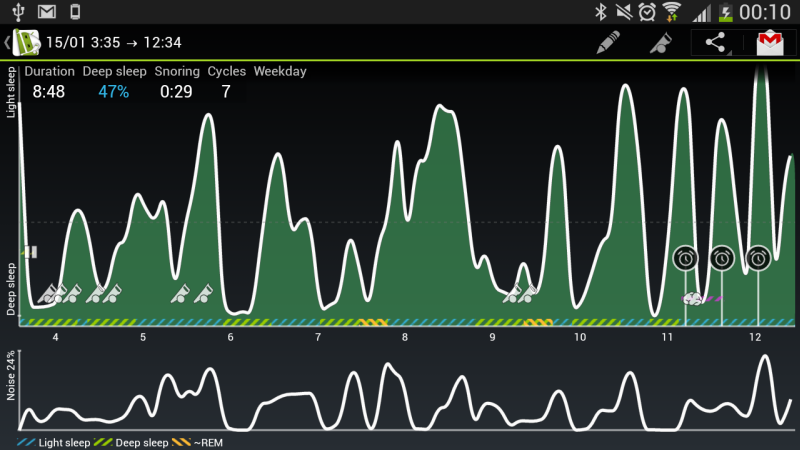Share sleep graph via Gmail icon
The height and width of the screenshot is (450, 800).
pyautogui.click(x=769, y=42)
